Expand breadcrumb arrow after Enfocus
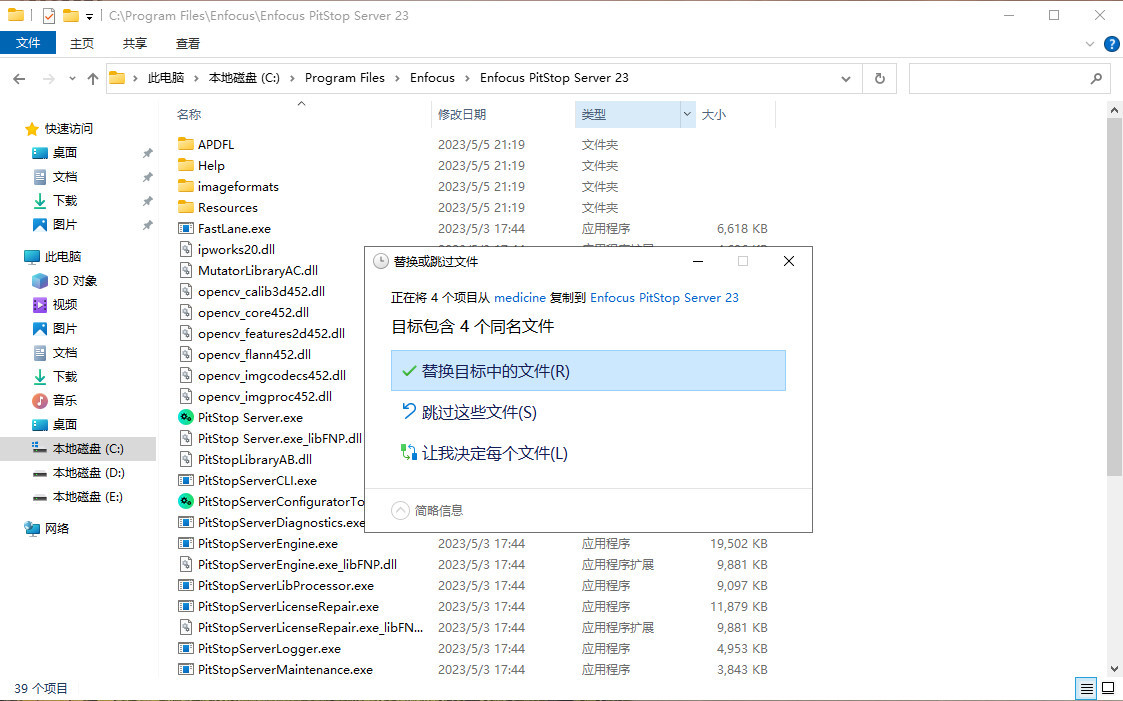The width and height of the screenshot is (1123, 701). (468, 78)
